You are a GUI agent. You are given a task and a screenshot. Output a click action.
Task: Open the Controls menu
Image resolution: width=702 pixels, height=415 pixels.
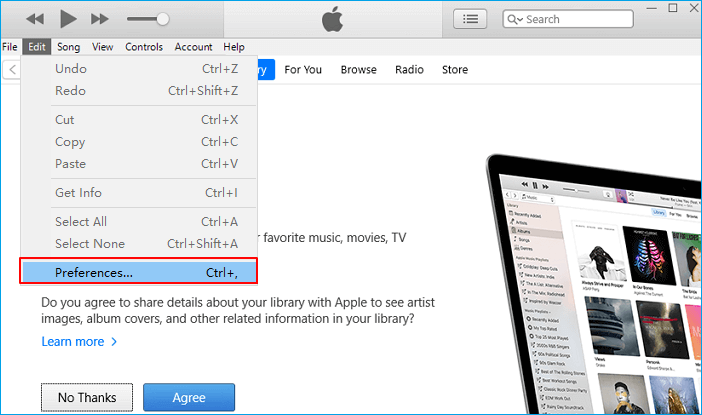[x=144, y=47]
